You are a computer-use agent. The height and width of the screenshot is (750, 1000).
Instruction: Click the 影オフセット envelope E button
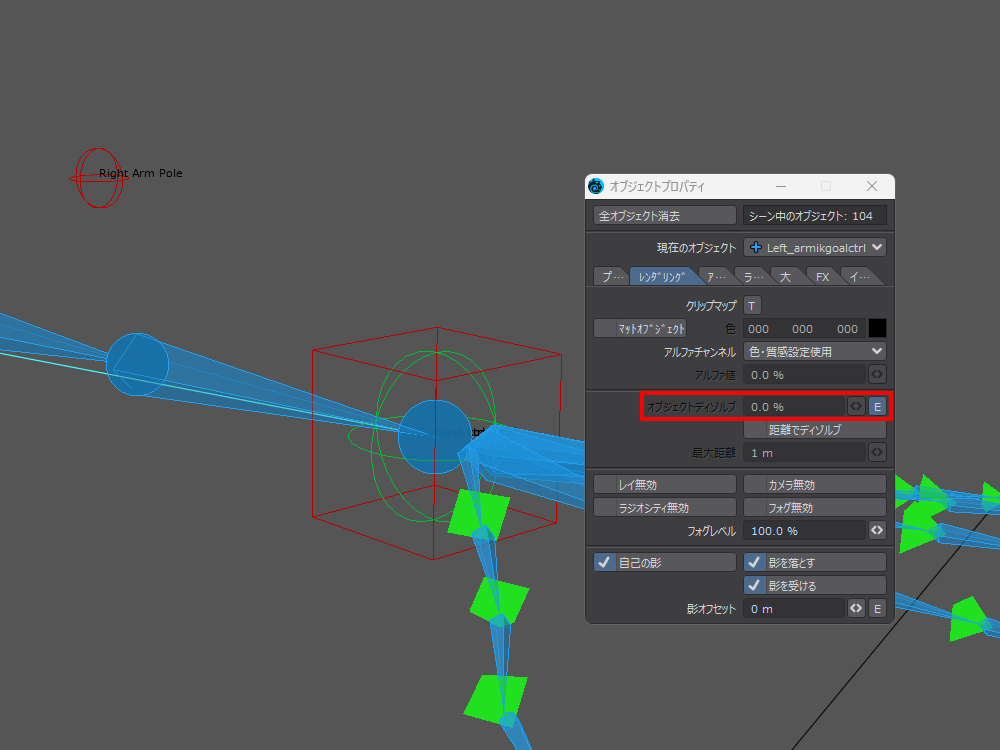coord(877,608)
